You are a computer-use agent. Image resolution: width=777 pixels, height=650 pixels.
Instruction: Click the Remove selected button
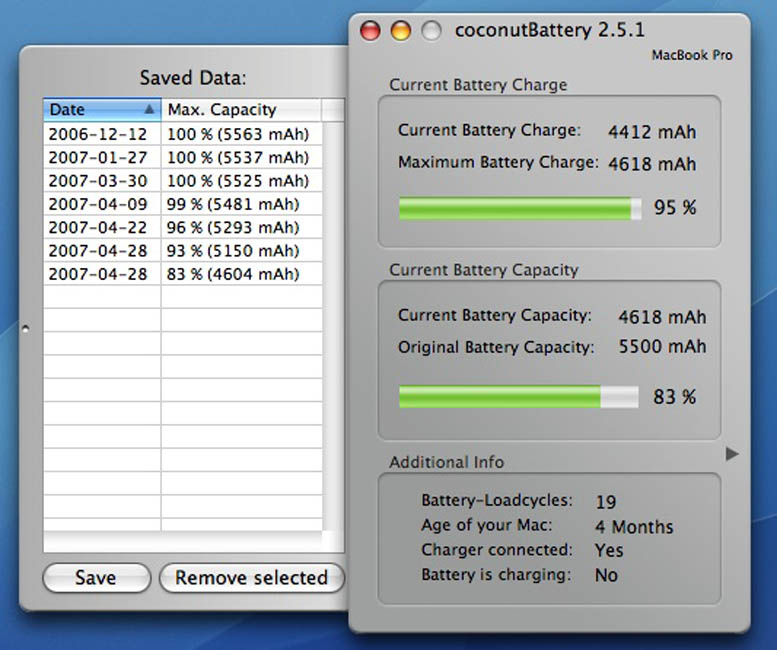coord(252,578)
